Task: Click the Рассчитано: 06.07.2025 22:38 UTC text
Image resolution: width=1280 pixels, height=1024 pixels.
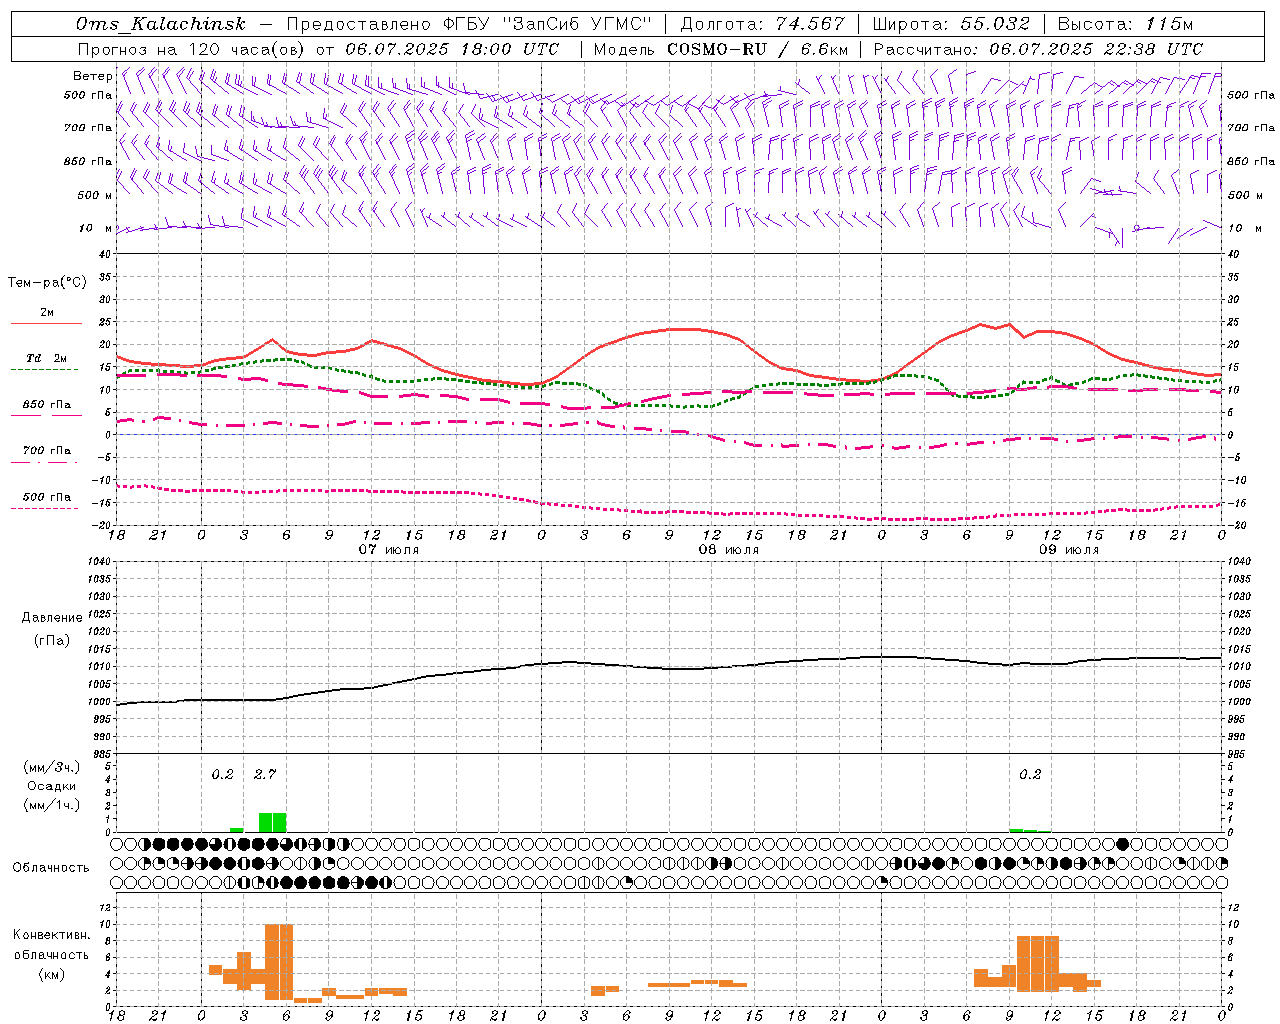Action: tap(1038, 49)
